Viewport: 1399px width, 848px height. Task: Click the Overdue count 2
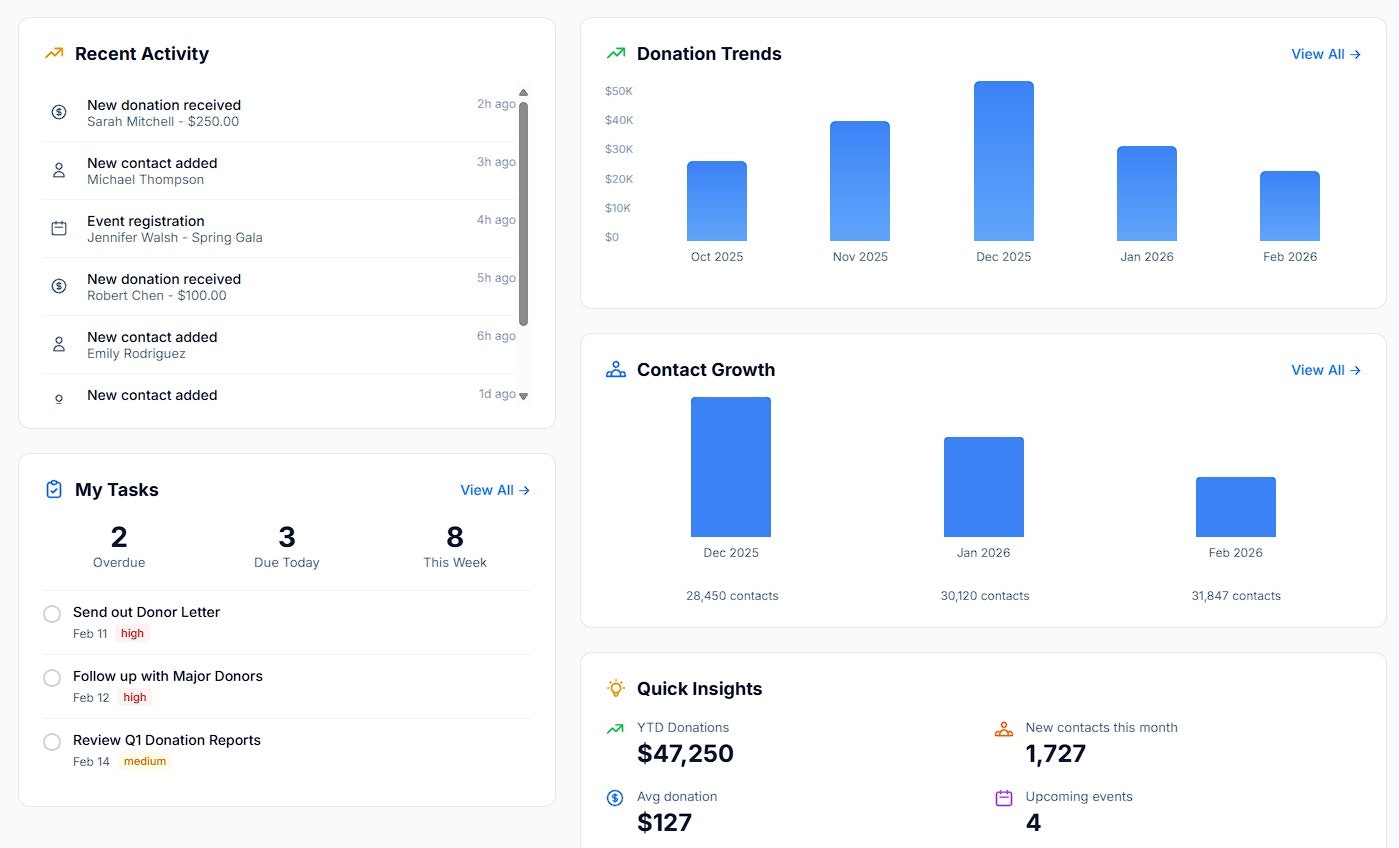[x=119, y=537]
